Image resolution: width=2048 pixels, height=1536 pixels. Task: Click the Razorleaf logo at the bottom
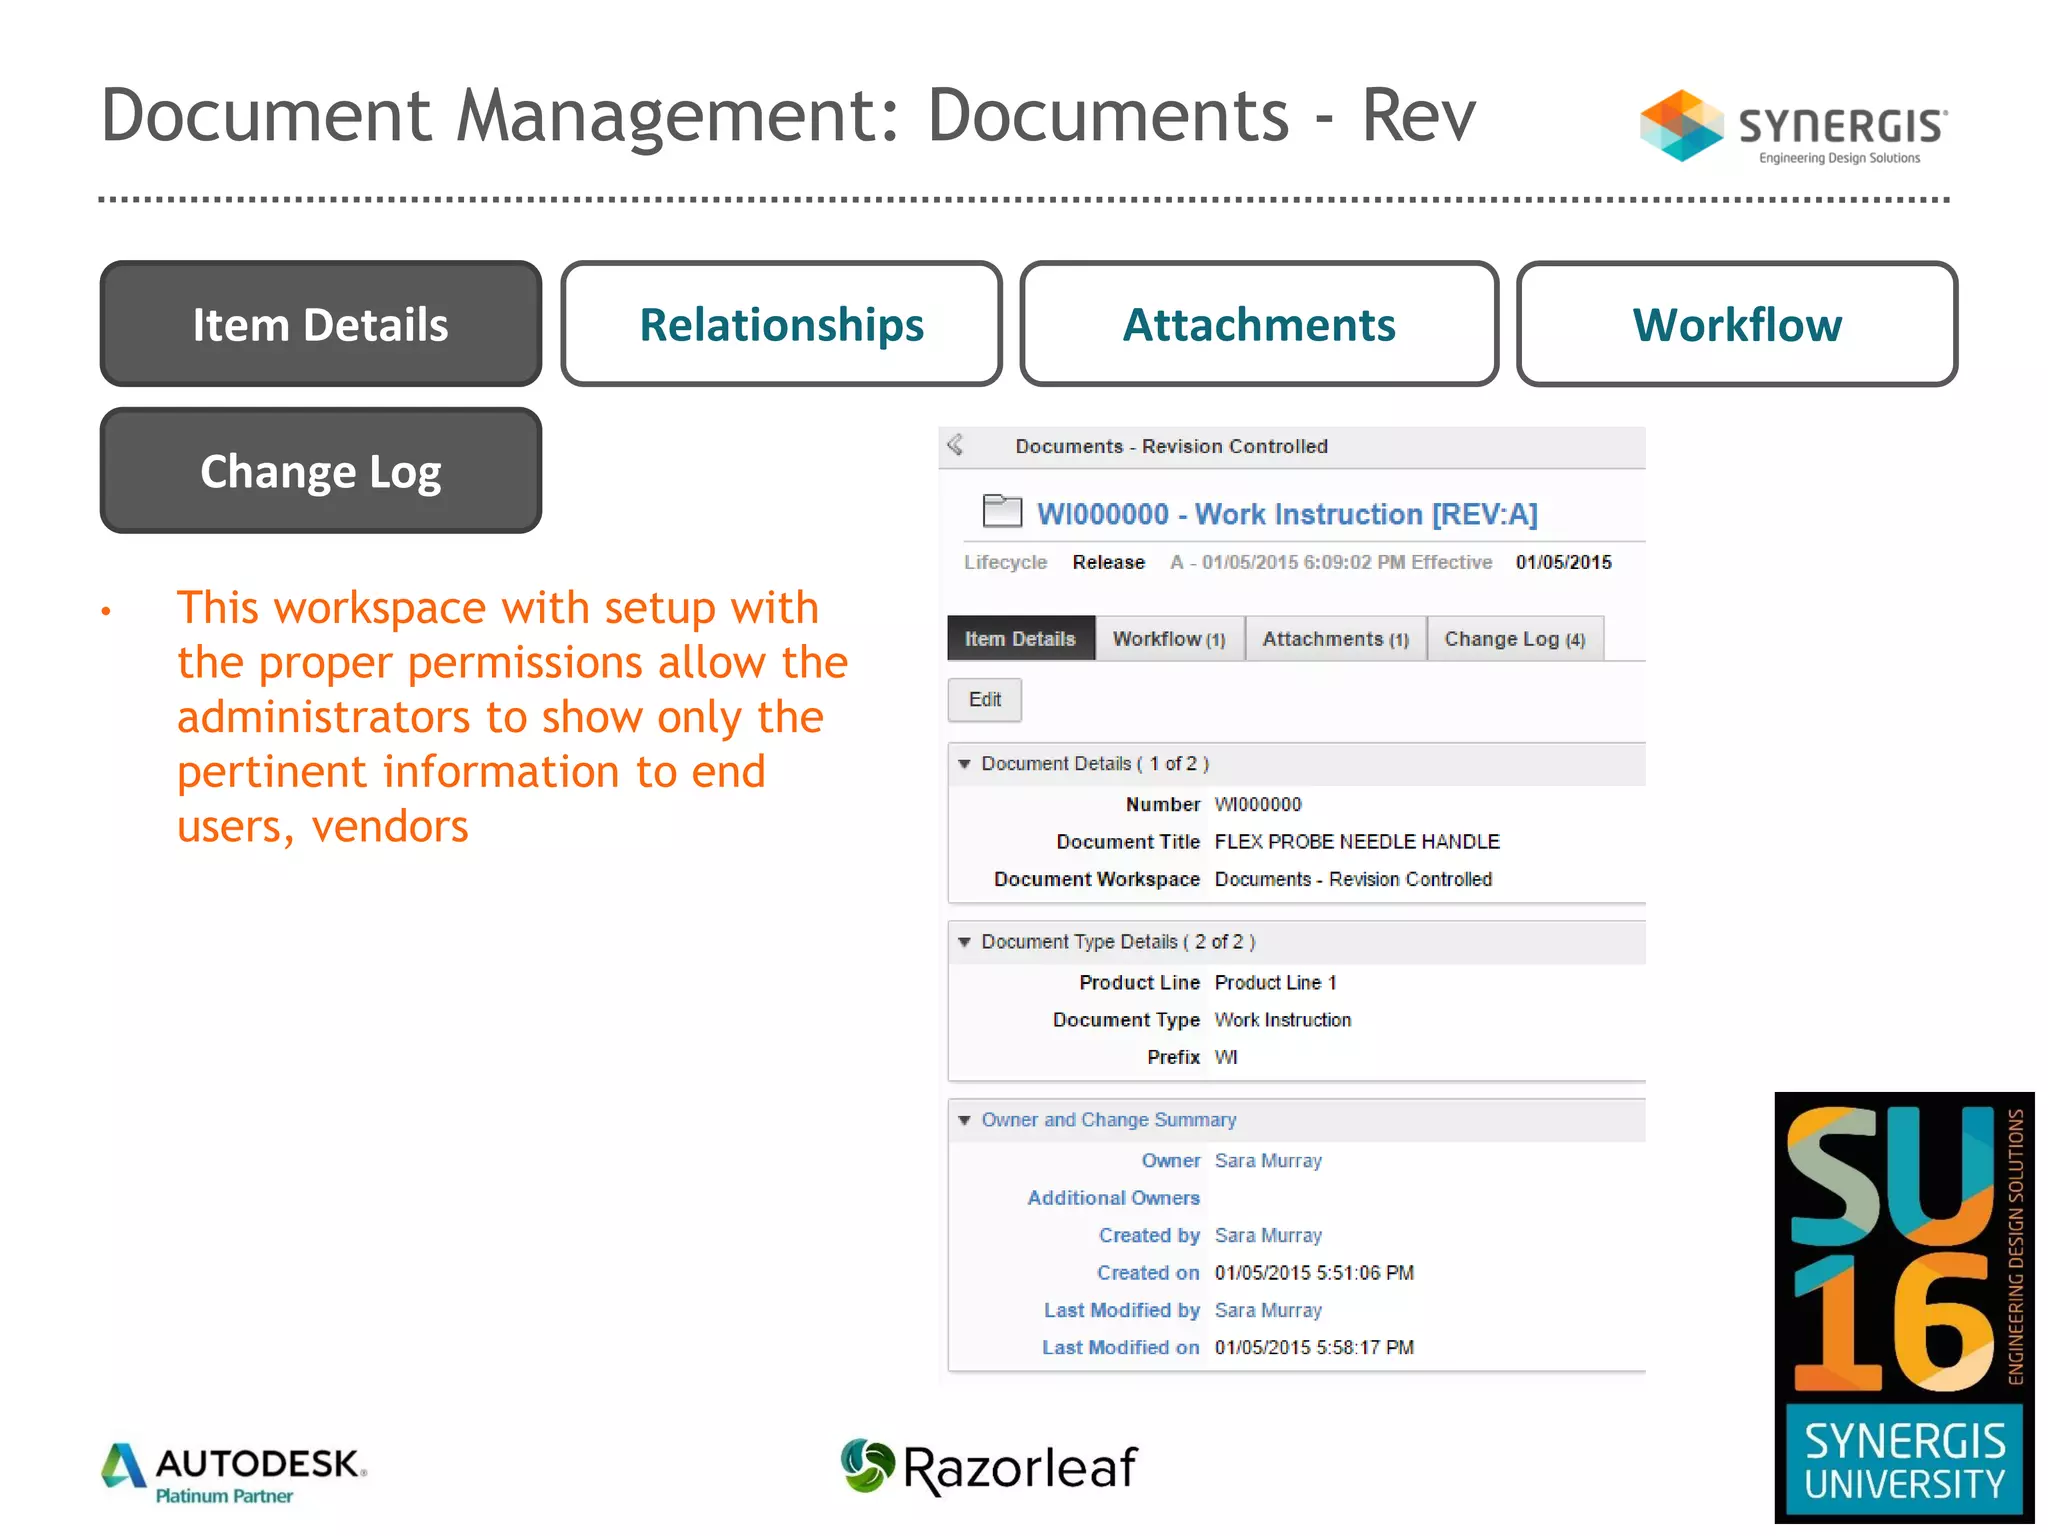tap(988, 1467)
